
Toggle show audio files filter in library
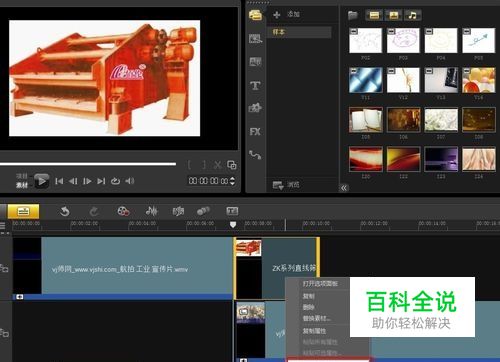[x=413, y=15]
